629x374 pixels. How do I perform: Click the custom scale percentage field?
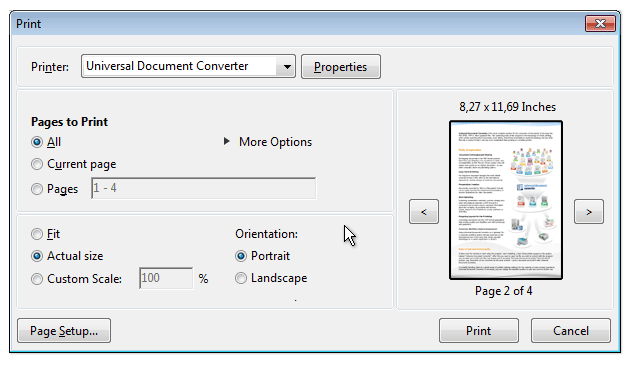[x=166, y=278]
